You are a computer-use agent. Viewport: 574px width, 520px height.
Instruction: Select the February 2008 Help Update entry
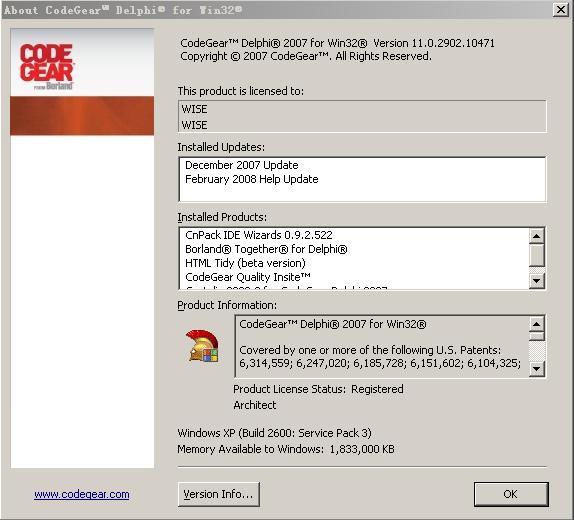click(251, 179)
